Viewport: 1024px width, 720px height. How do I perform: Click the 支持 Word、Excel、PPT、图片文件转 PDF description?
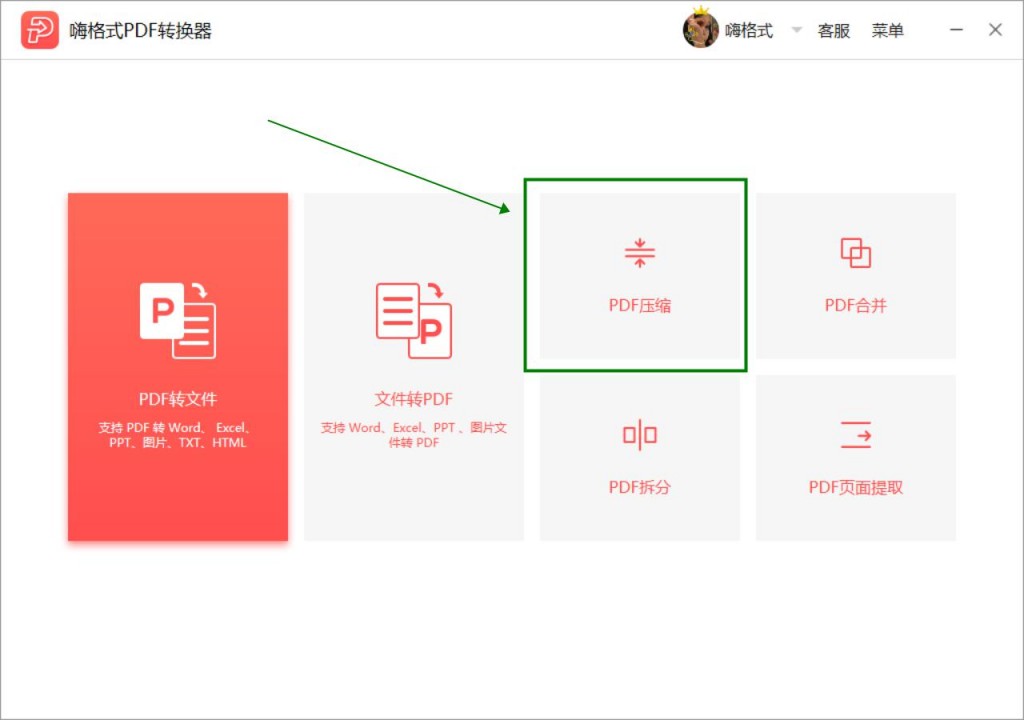pyautogui.click(x=413, y=435)
